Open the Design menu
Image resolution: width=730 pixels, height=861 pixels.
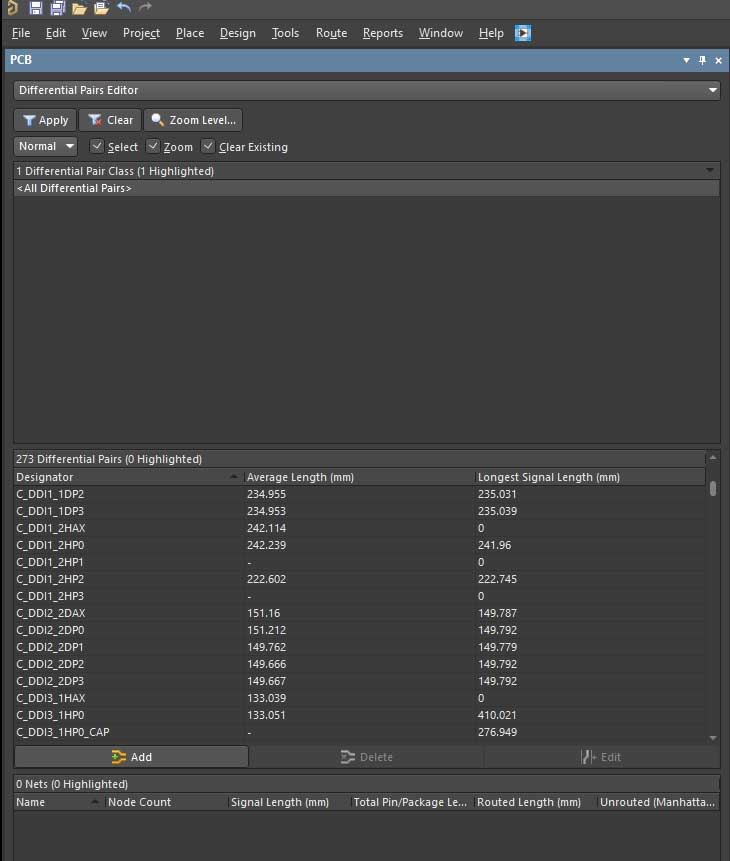[237, 33]
